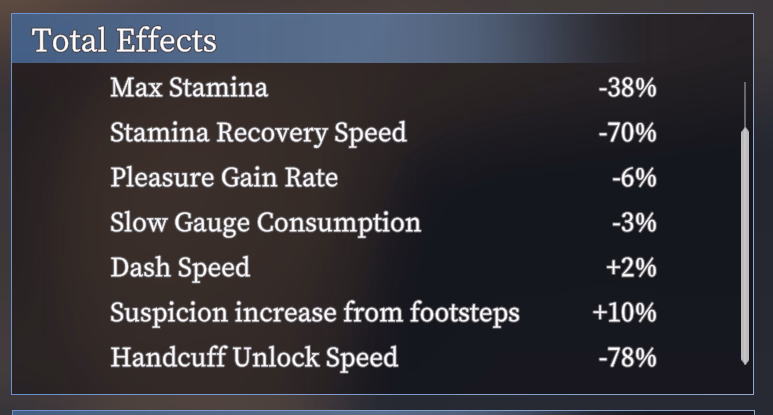
Task: Click the -3% gauge consumption value
Action: coord(634,223)
